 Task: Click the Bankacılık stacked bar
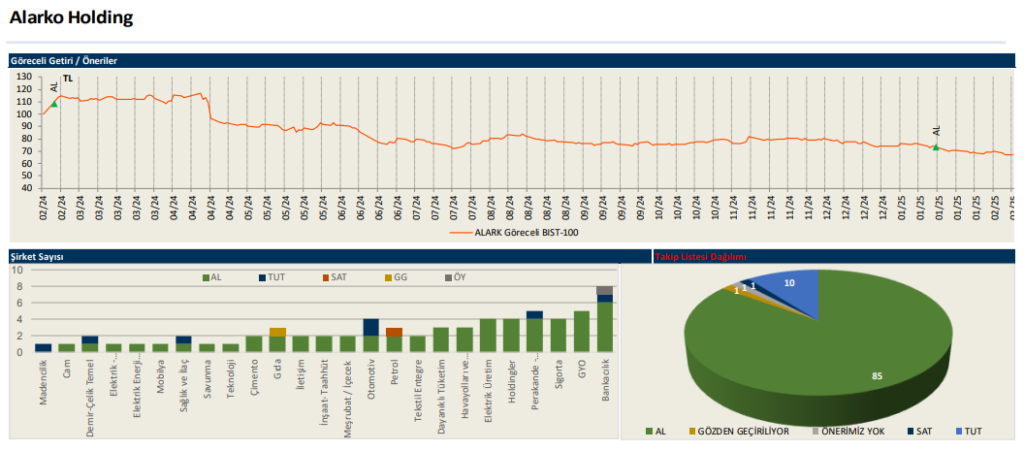pyautogui.click(x=604, y=320)
